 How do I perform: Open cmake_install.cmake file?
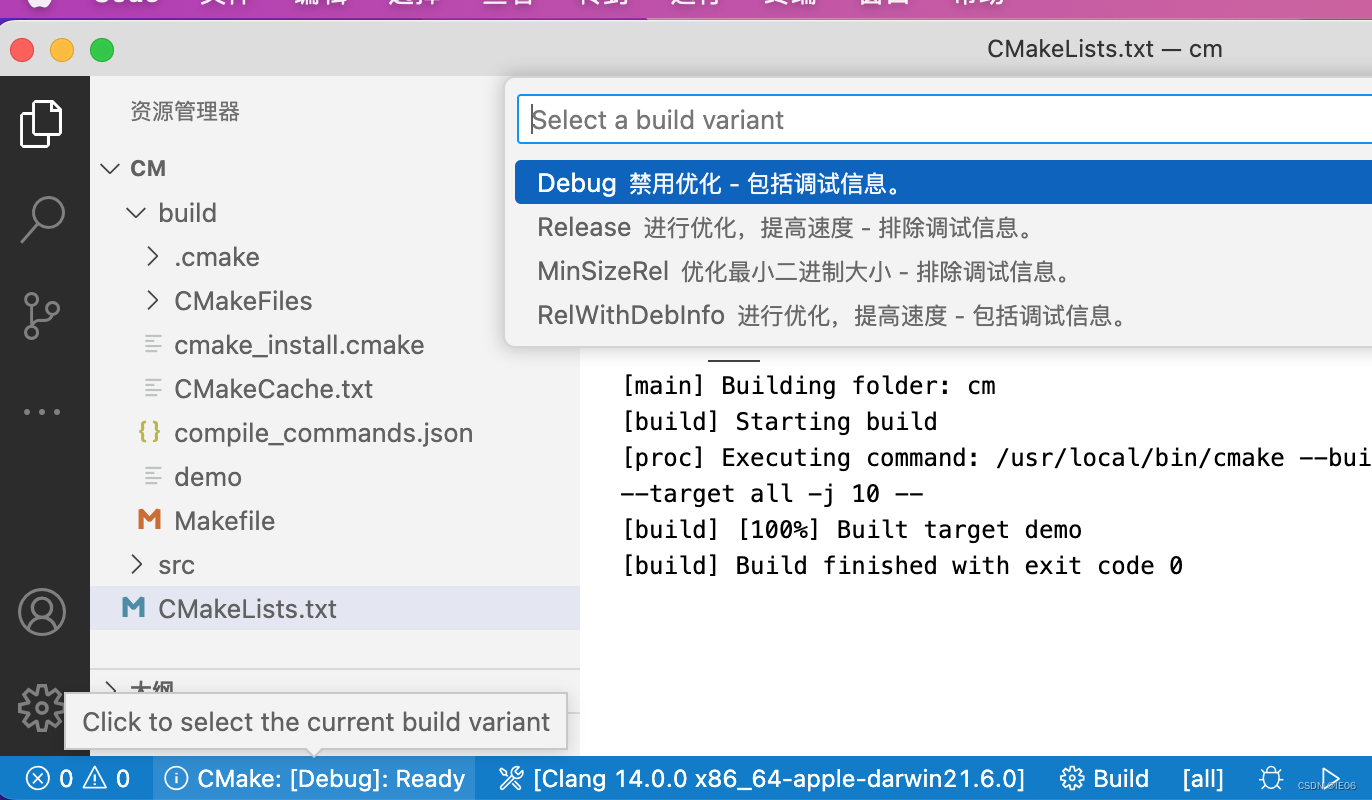299,344
